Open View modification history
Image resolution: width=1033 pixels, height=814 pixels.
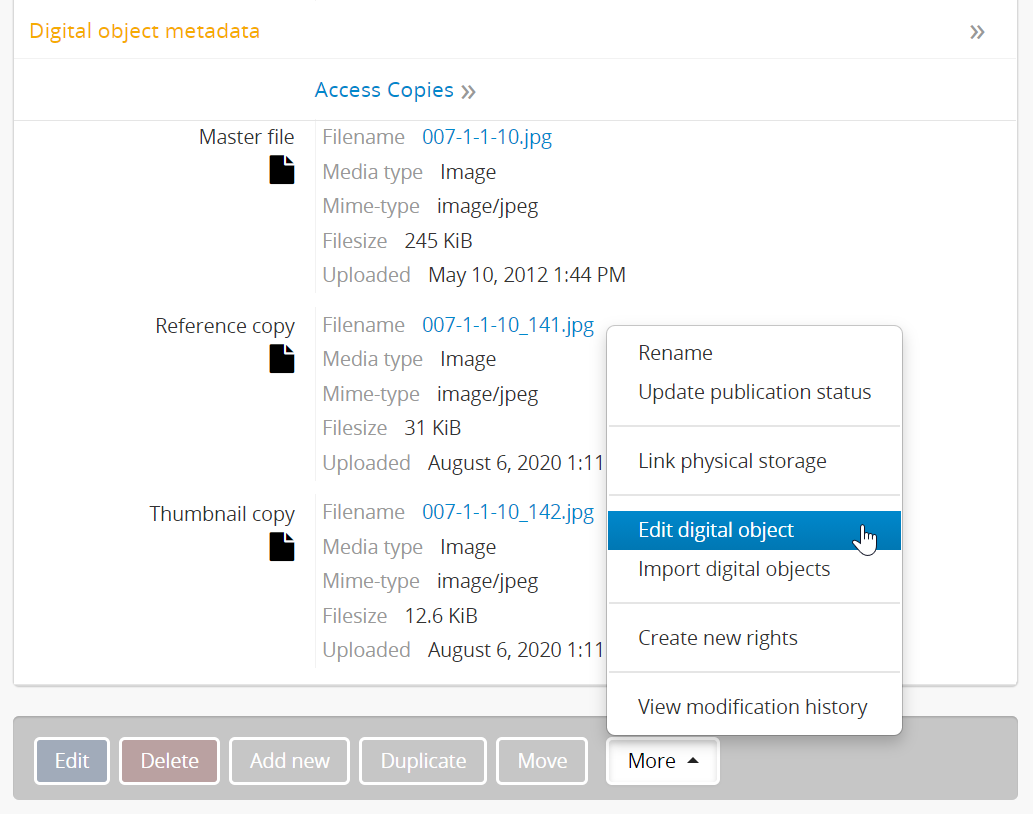point(752,707)
